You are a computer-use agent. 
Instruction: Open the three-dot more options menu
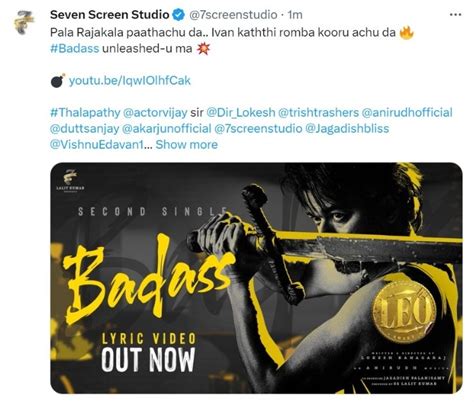tap(455, 15)
